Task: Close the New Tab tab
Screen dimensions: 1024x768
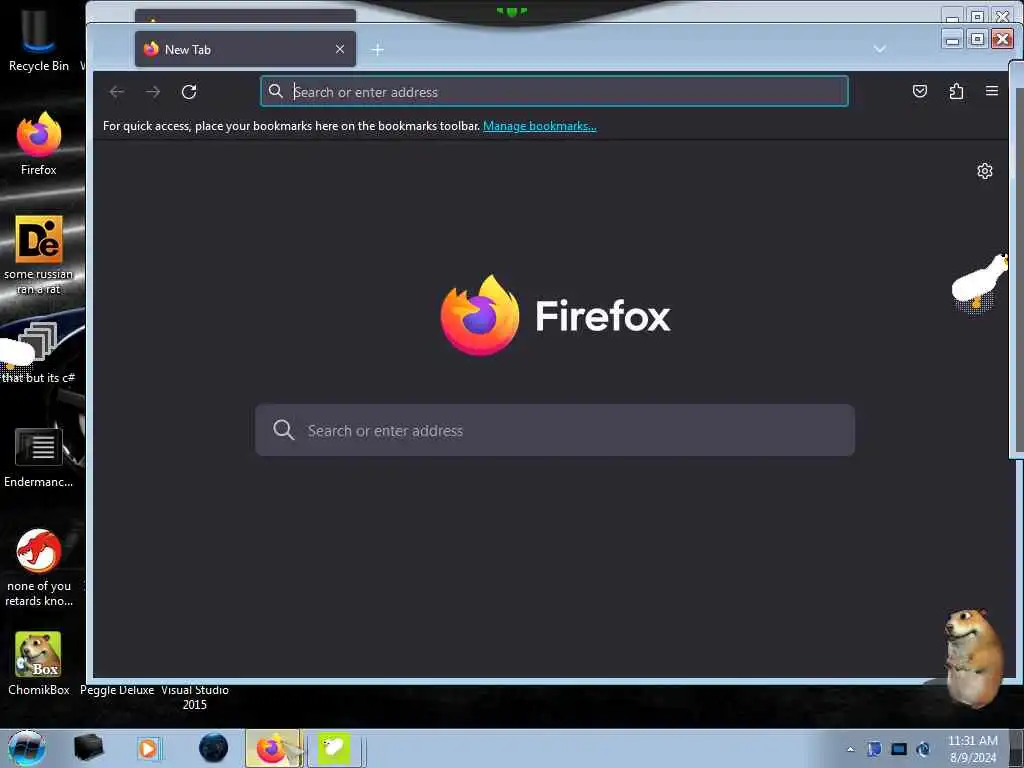Action: 340,50
